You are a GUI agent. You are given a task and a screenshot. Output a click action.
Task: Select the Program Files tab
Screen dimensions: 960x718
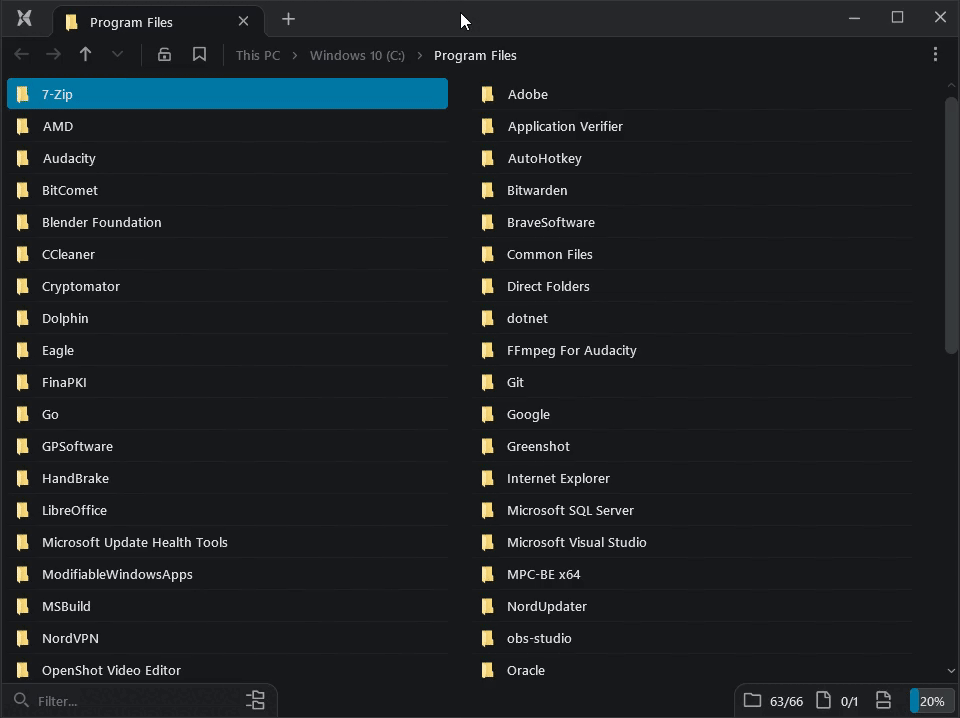(x=159, y=21)
